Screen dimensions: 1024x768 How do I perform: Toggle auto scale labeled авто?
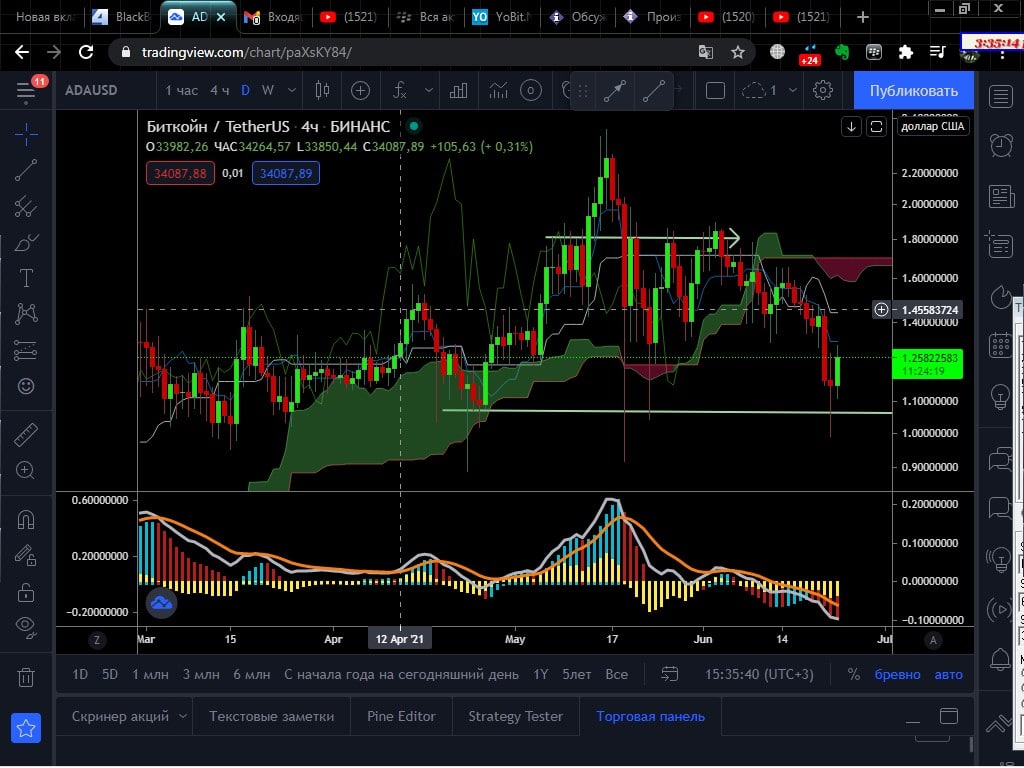(948, 675)
